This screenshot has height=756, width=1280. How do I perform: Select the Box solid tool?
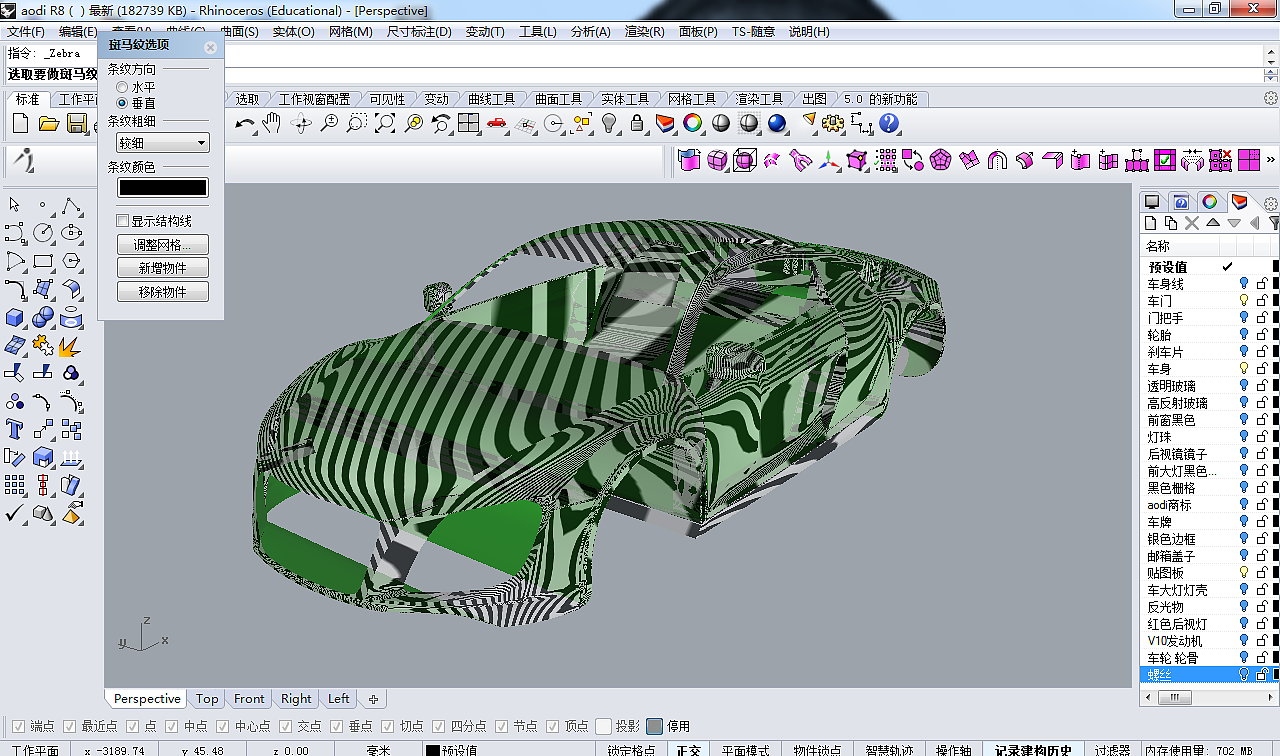pos(15,317)
